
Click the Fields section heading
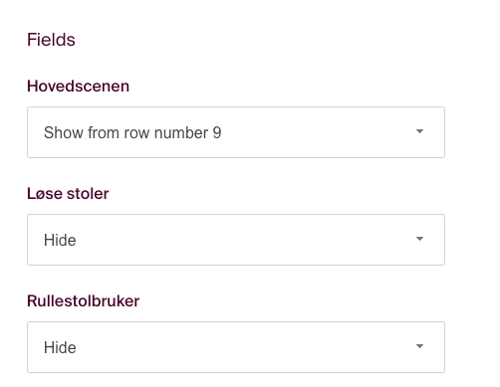(51, 40)
